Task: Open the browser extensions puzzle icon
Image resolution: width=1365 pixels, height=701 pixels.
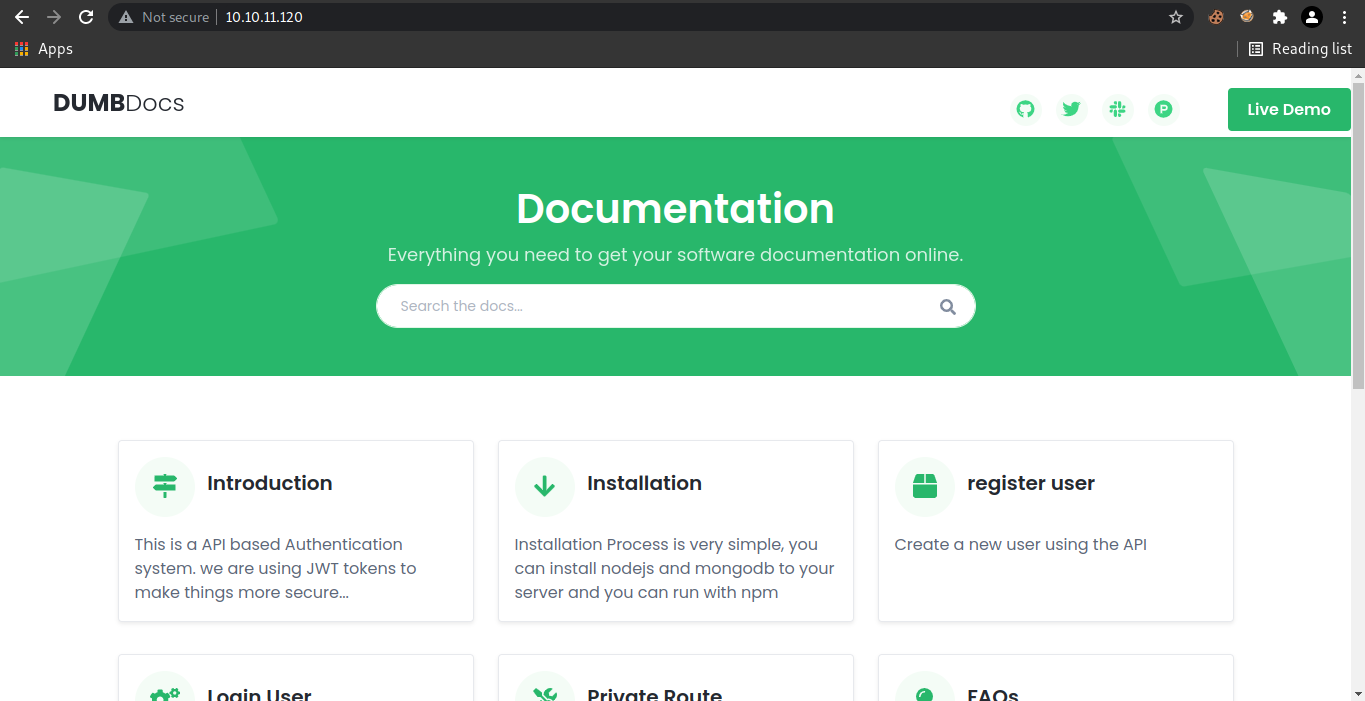Action: (x=1279, y=17)
